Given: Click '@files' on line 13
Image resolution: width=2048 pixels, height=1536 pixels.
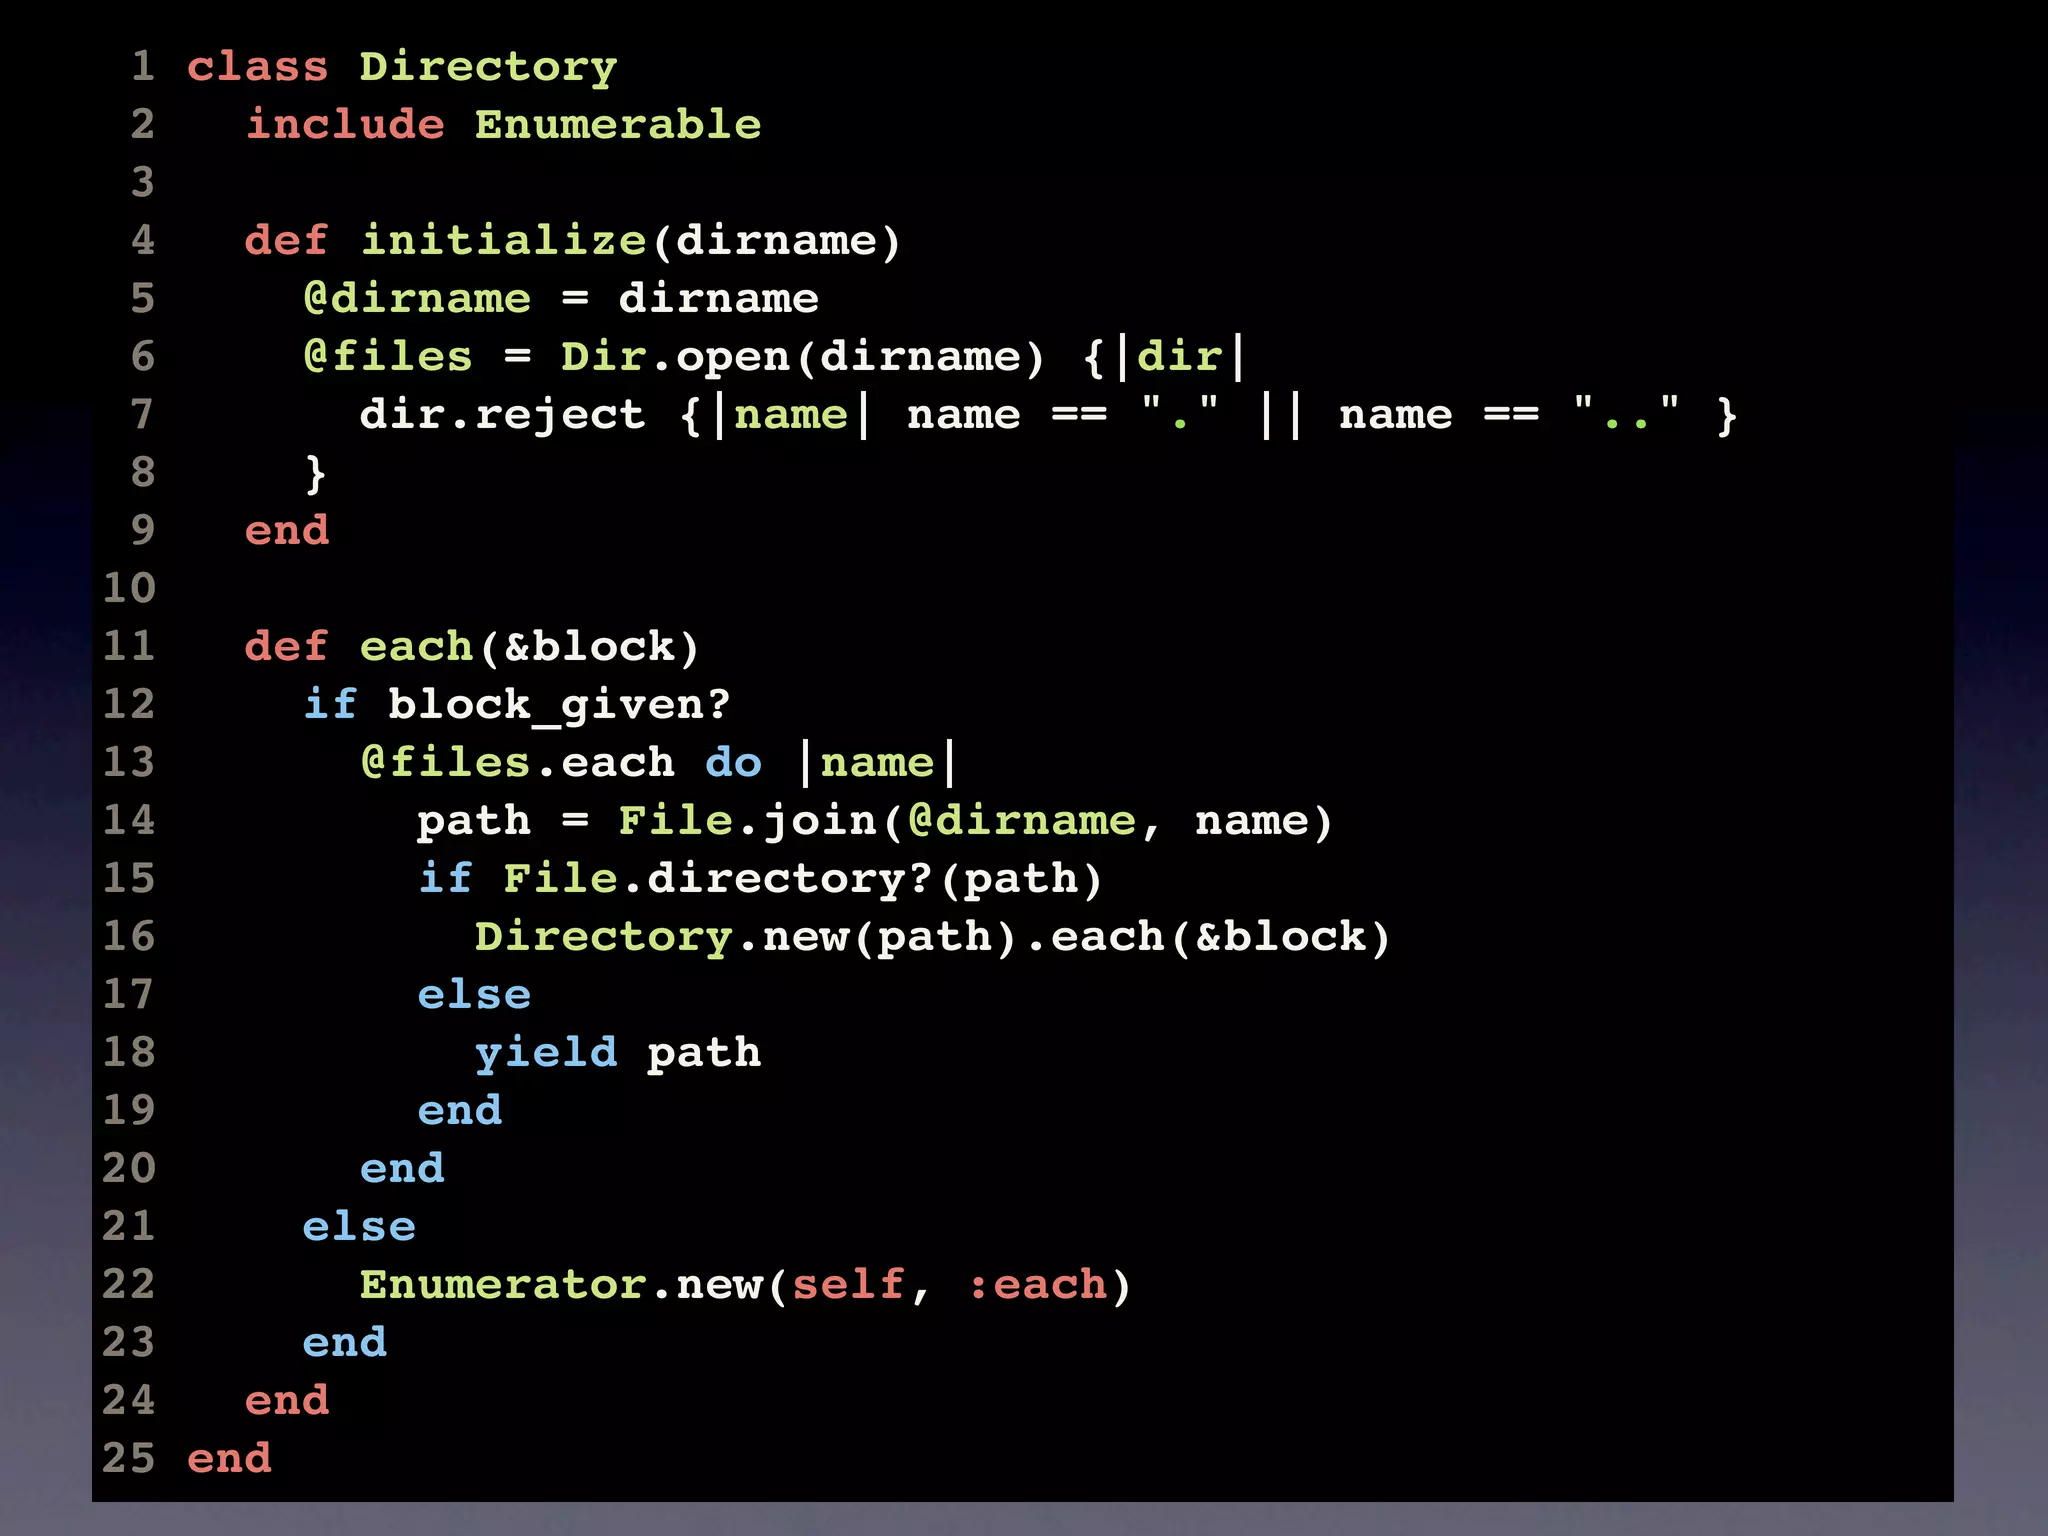Looking at the screenshot, I should coord(445,762).
